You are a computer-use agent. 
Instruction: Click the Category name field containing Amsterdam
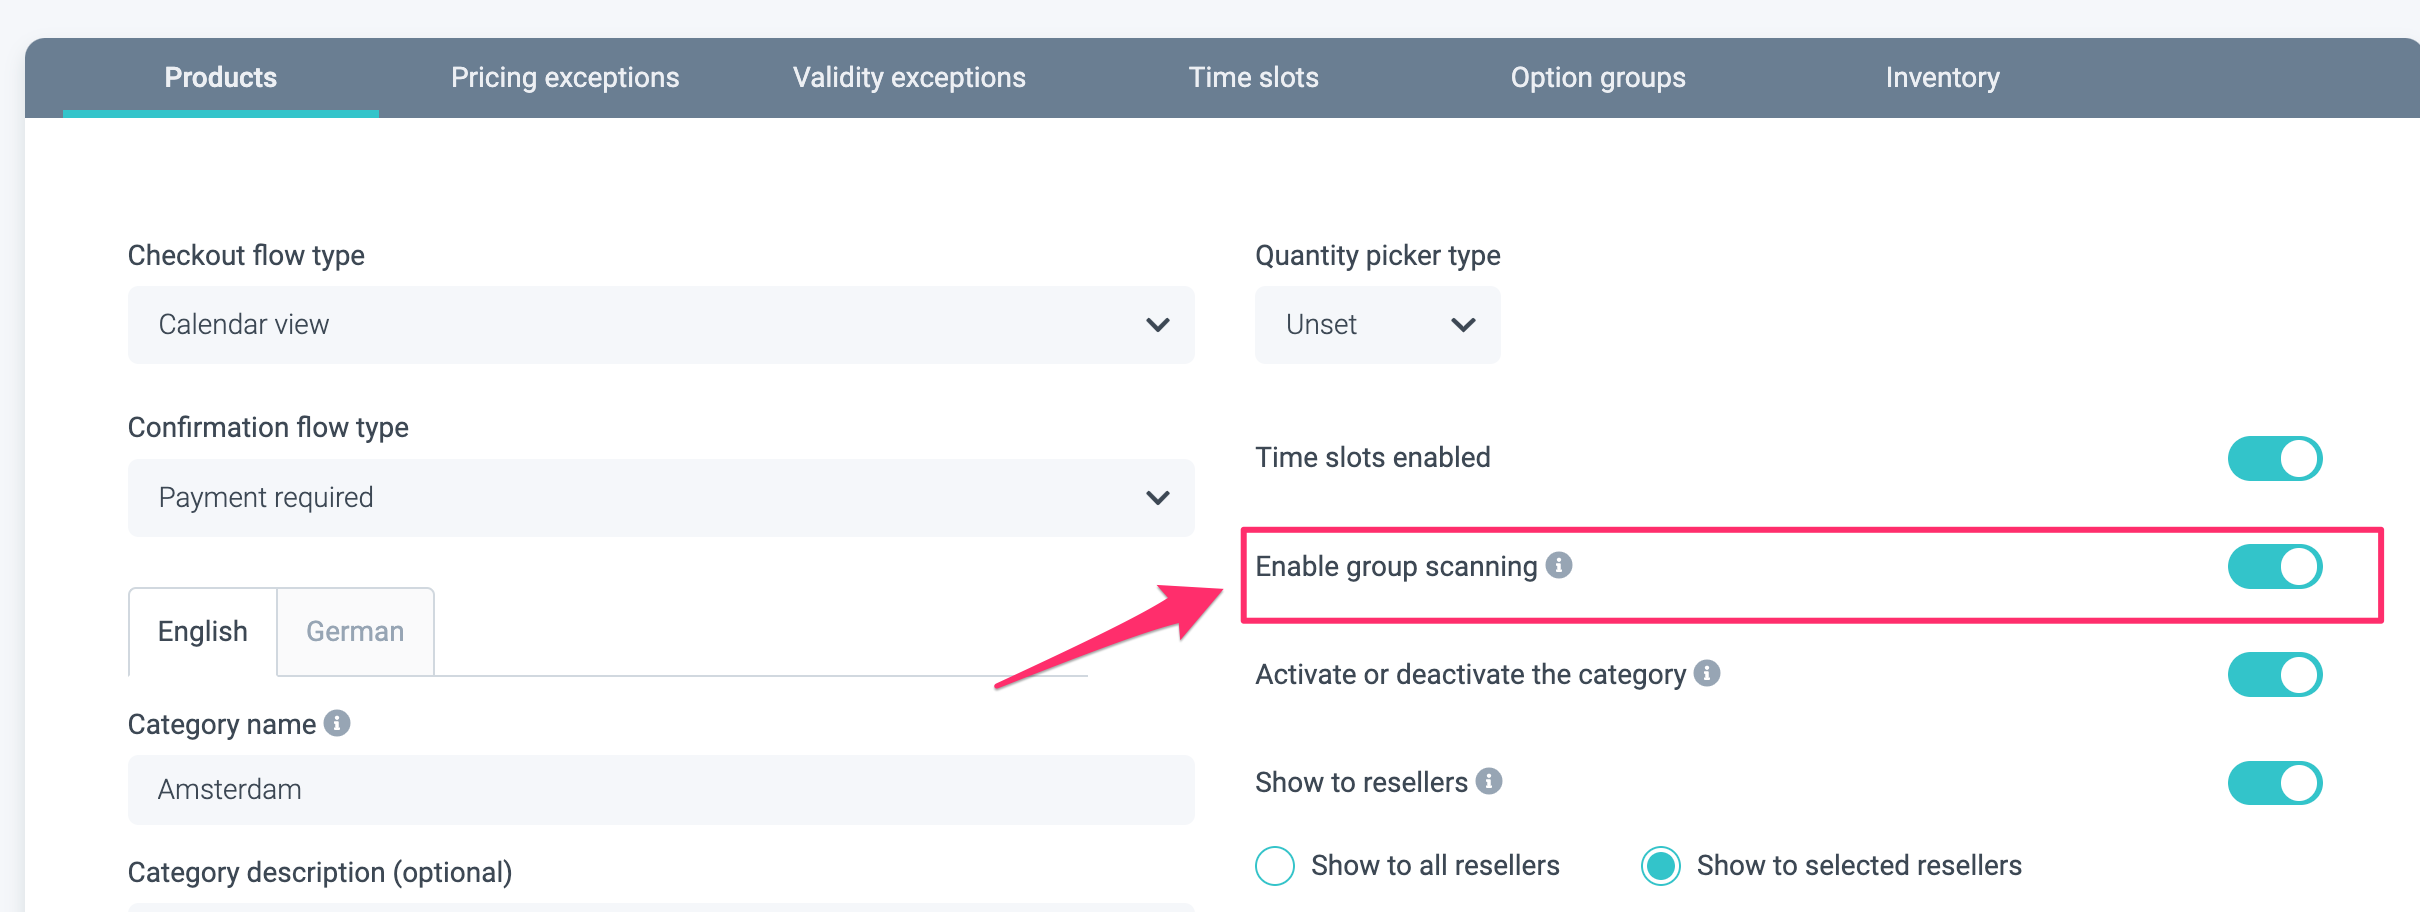660,790
